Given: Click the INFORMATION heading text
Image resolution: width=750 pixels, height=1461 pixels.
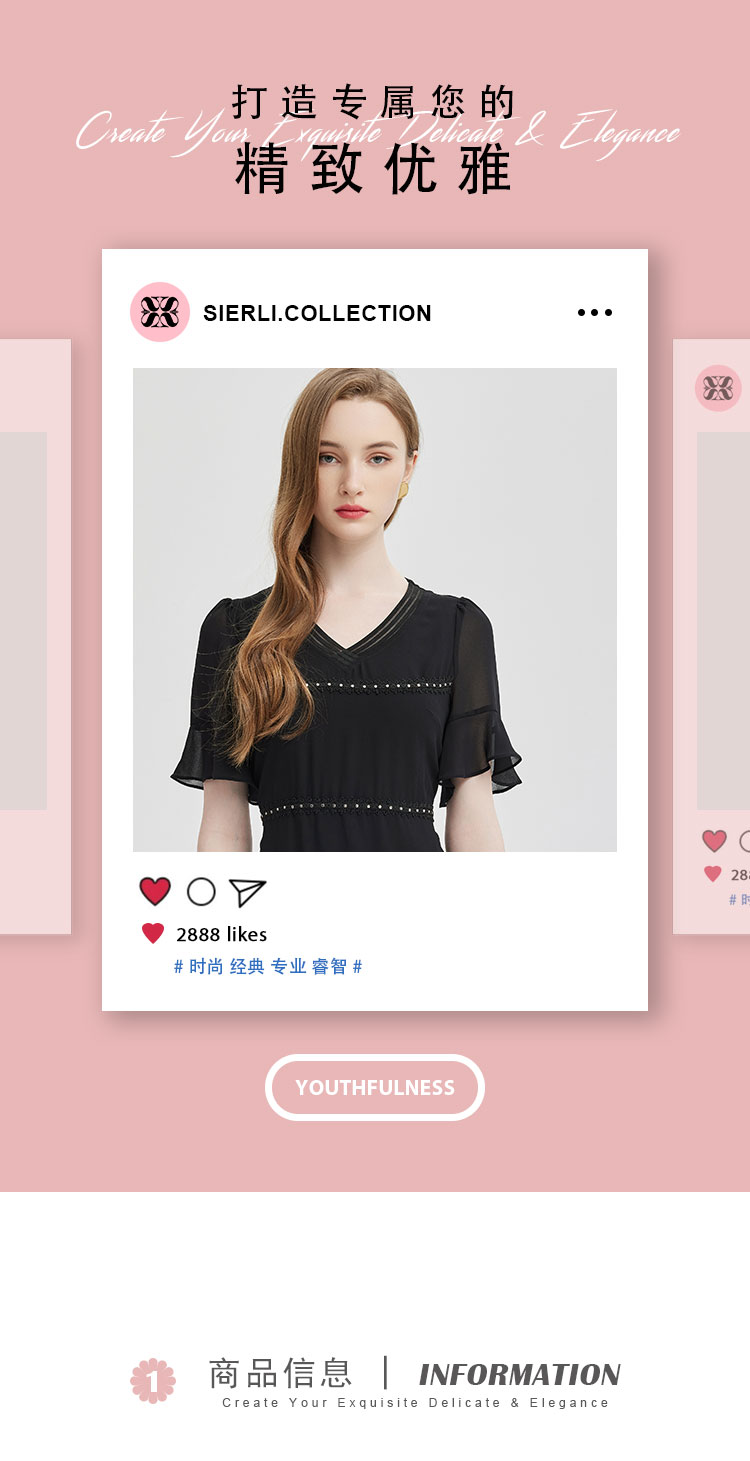Looking at the screenshot, I should (x=519, y=1374).
